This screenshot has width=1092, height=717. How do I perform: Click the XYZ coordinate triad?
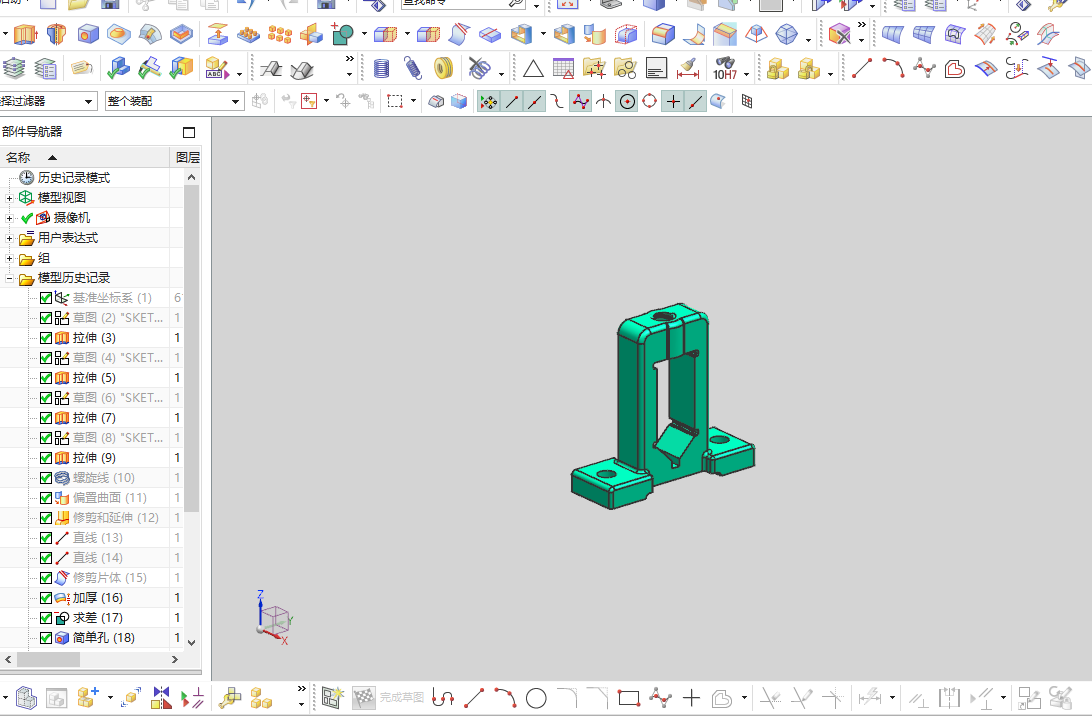(x=274, y=617)
